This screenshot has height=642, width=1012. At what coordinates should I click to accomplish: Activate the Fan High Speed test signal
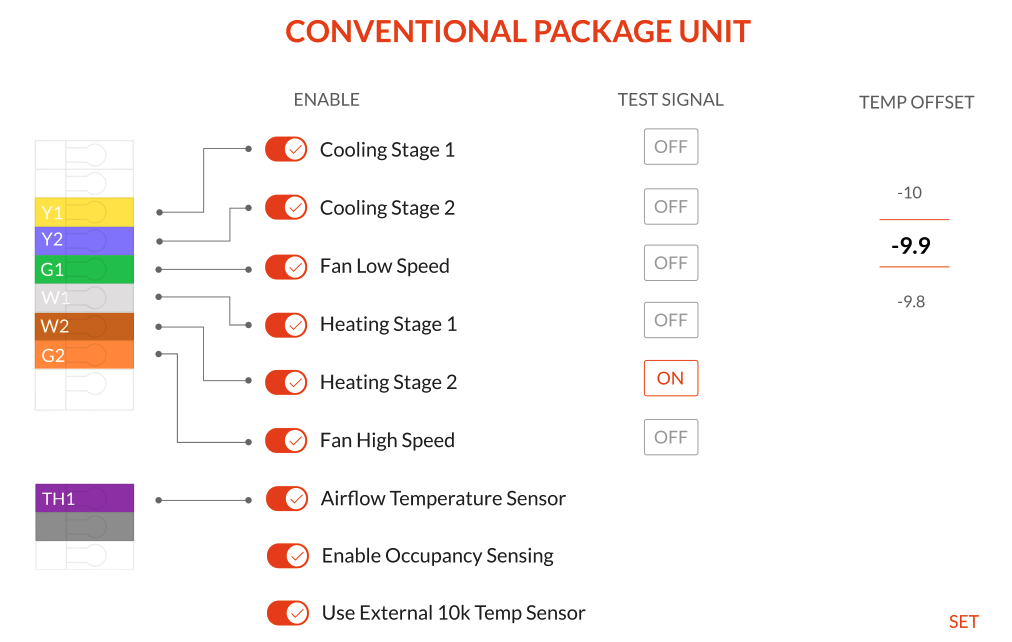[x=670, y=437]
